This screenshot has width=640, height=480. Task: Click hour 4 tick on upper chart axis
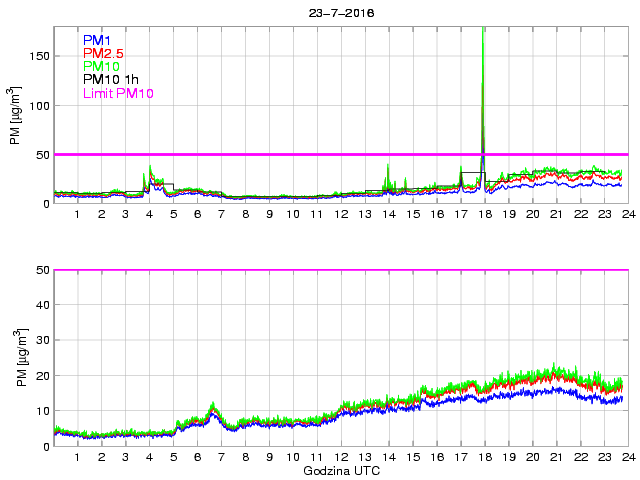tap(149, 214)
